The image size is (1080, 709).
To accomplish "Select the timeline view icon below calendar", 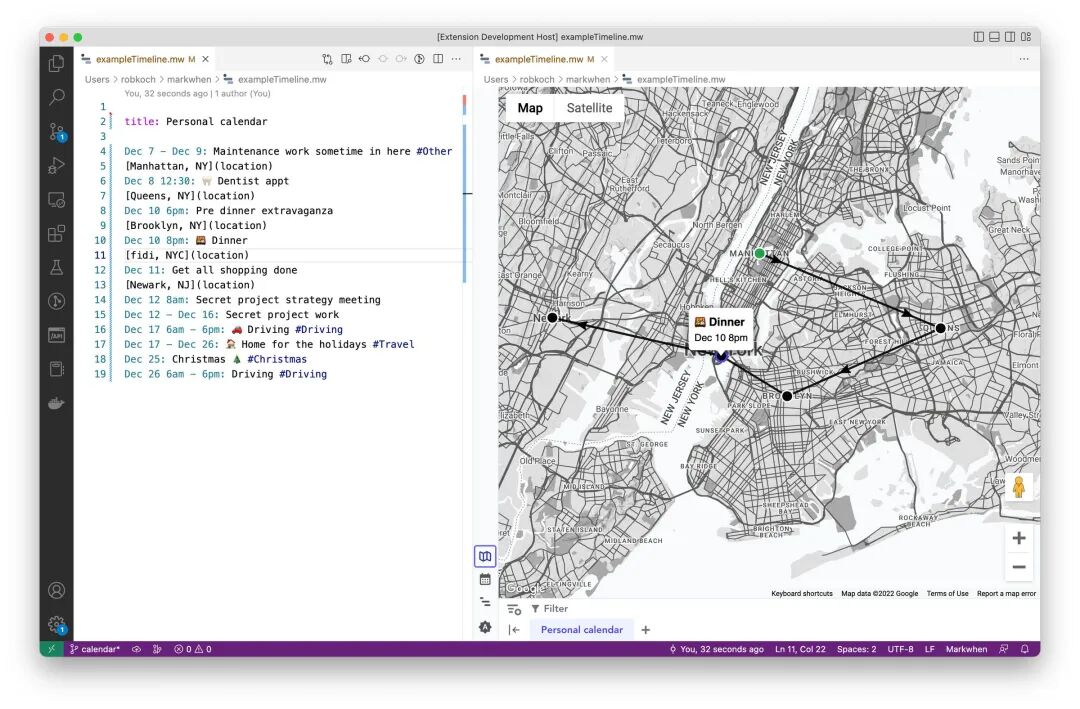I will 485,602.
